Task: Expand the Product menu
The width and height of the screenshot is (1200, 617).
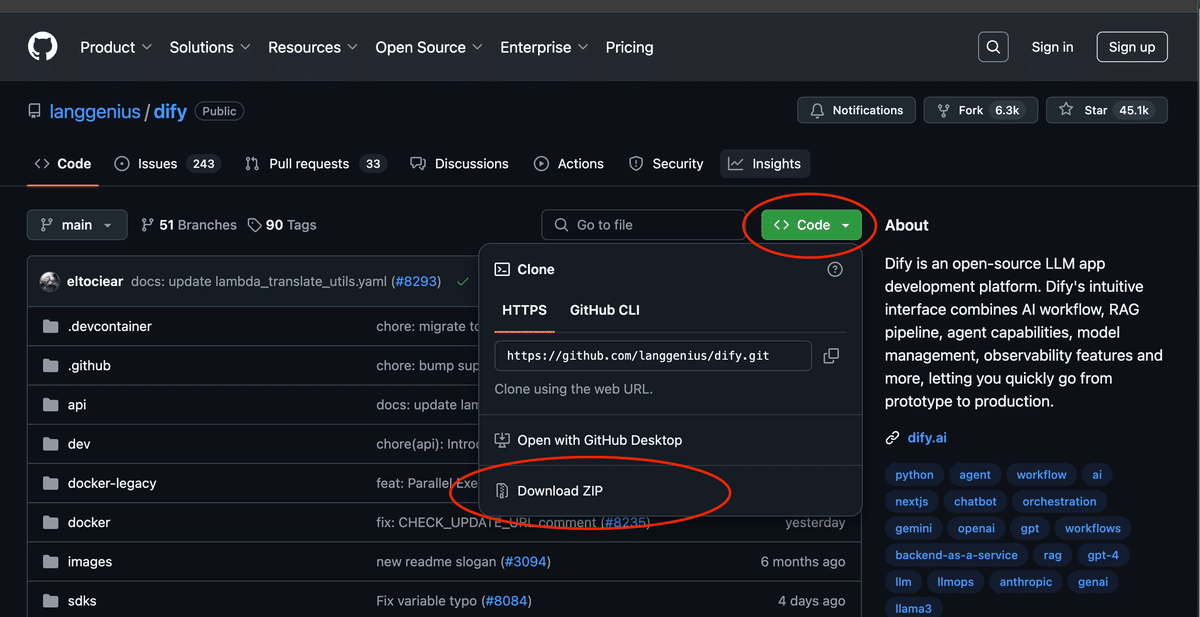Action: 116,47
